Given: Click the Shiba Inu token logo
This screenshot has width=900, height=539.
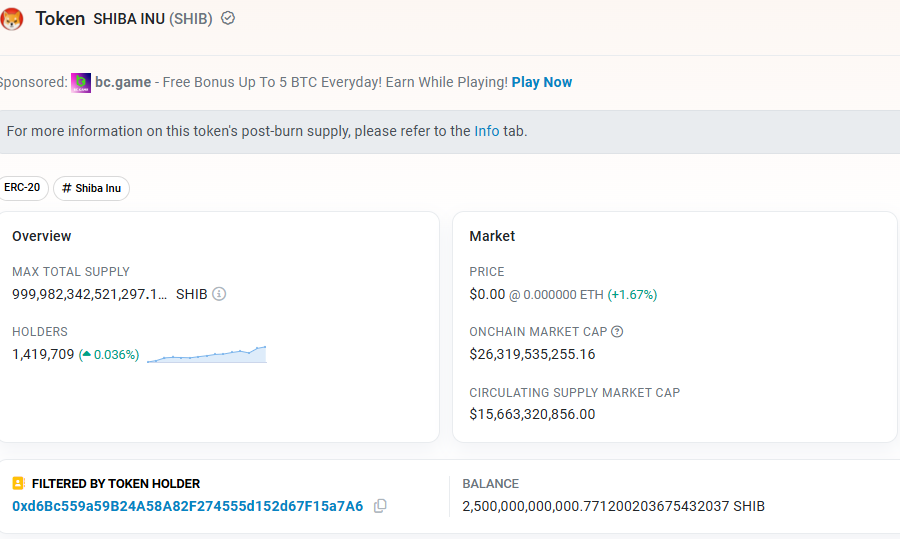Looking at the screenshot, I should coord(11,18).
